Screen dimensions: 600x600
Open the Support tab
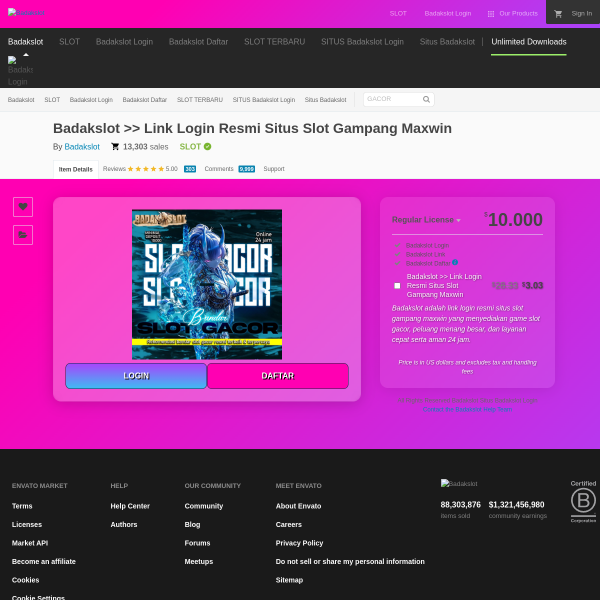[x=274, y=169]
